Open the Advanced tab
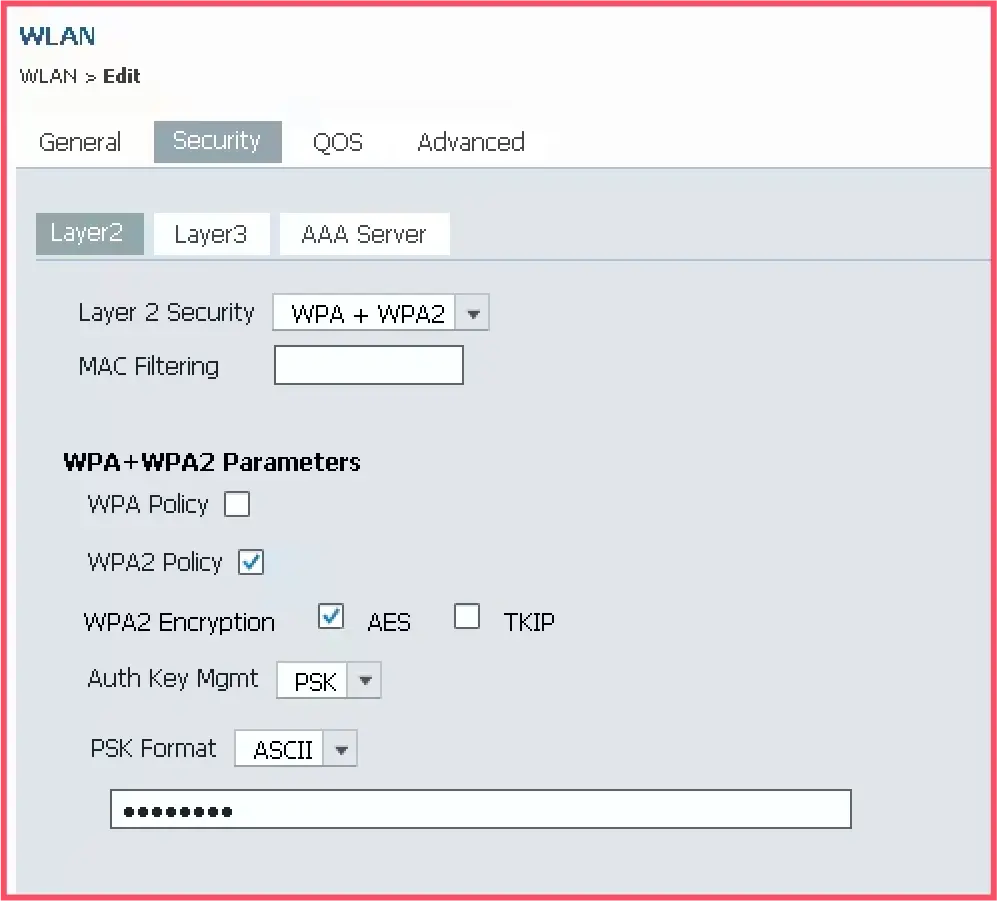This screenshot has height=901, width=997. coord(470,142)
